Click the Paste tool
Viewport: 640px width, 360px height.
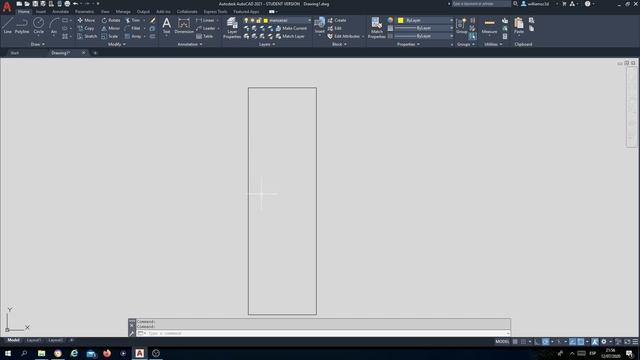pos(519,25)
